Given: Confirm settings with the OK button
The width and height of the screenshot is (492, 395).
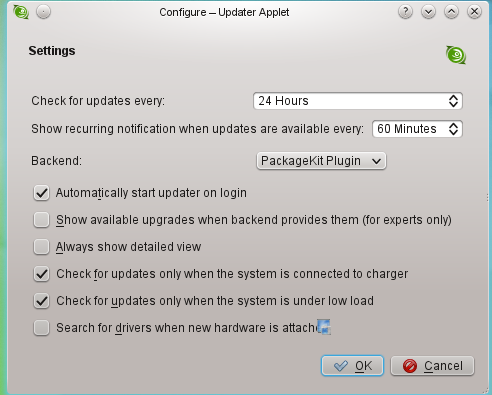Looking at the screenshot, I should click(x=352, y=366).
